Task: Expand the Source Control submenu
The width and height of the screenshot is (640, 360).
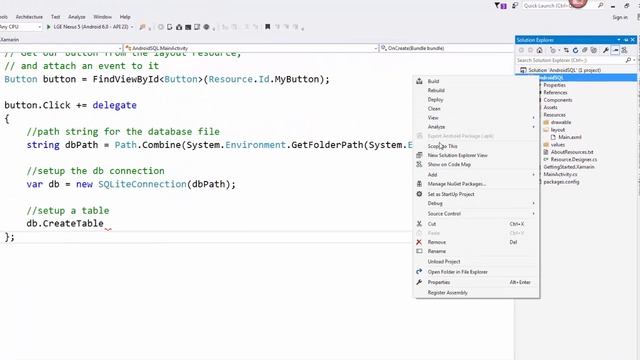Action: click(x=476, y=213)
